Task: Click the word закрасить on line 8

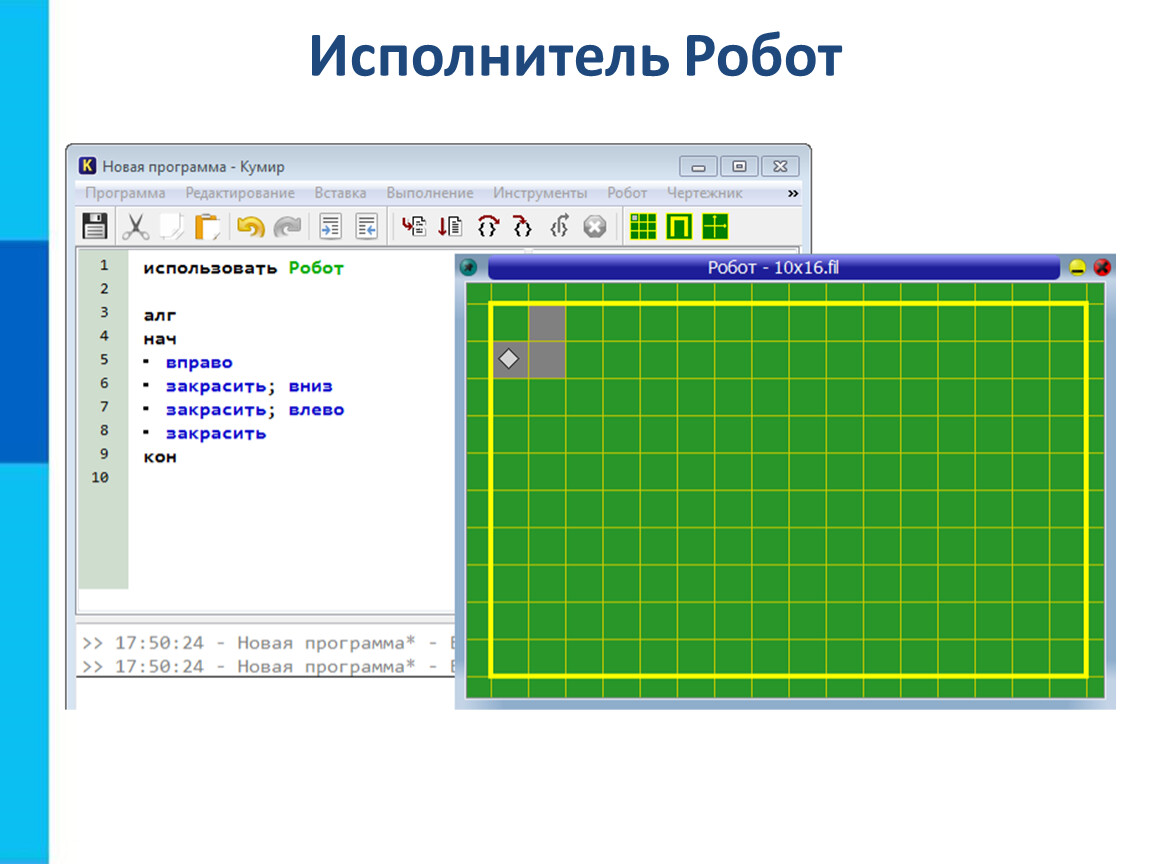Action: click(216, 433)
